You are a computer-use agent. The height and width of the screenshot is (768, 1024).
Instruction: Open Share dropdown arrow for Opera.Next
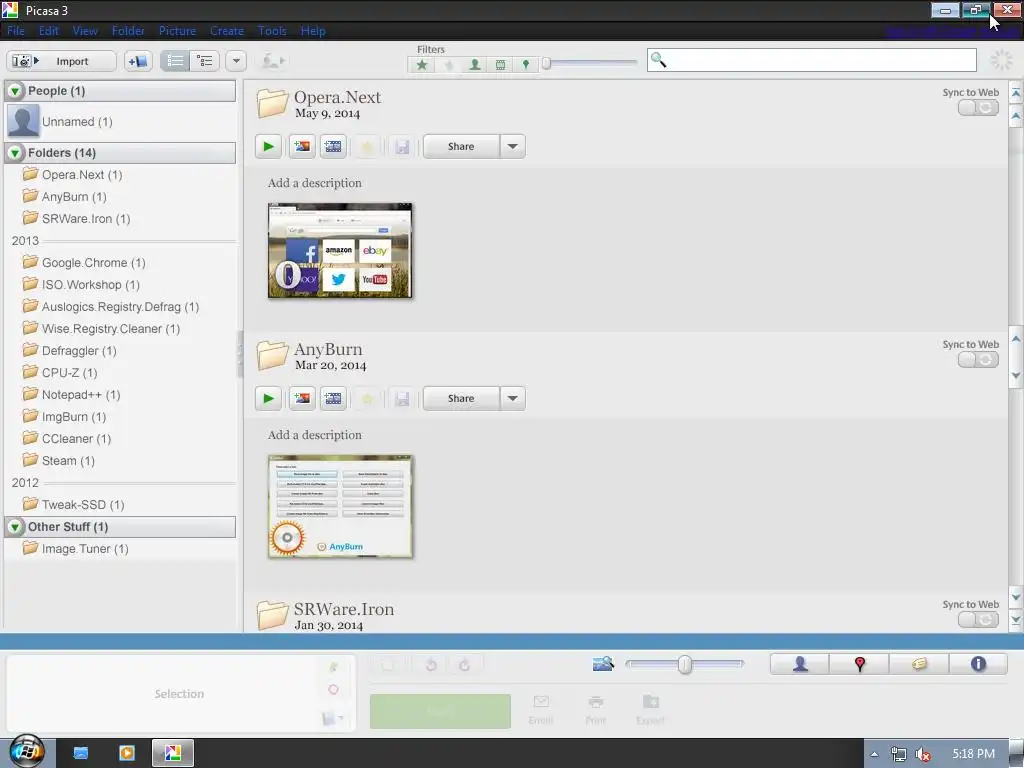513,146
